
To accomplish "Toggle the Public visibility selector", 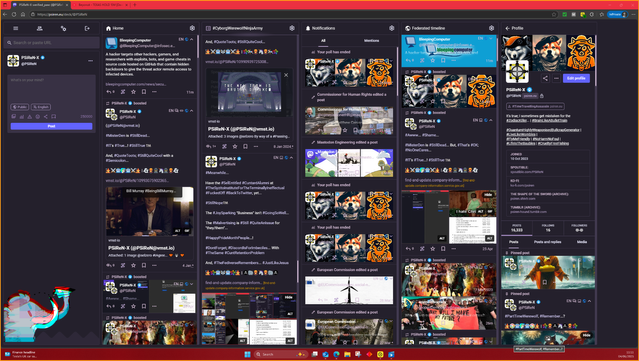I will coord(20,107).
